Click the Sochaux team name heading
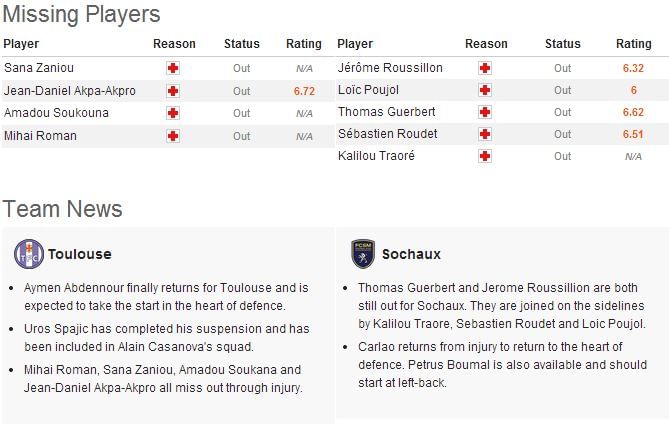The width and height of the screenshot is (669, 425). 411,254
